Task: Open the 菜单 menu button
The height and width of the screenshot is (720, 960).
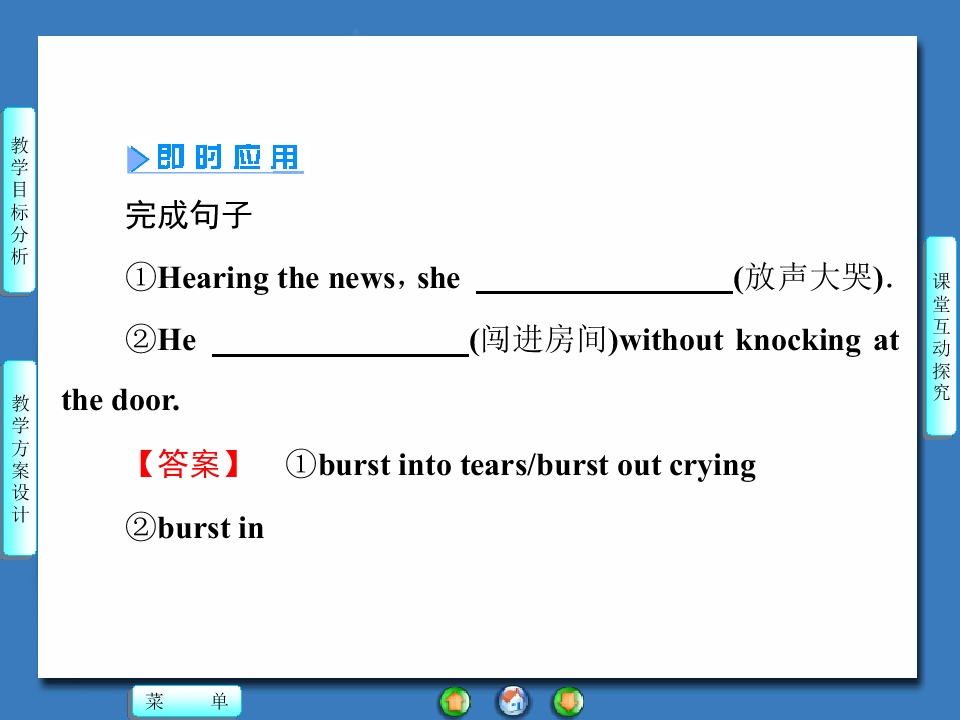Action: tap(187, 700)
